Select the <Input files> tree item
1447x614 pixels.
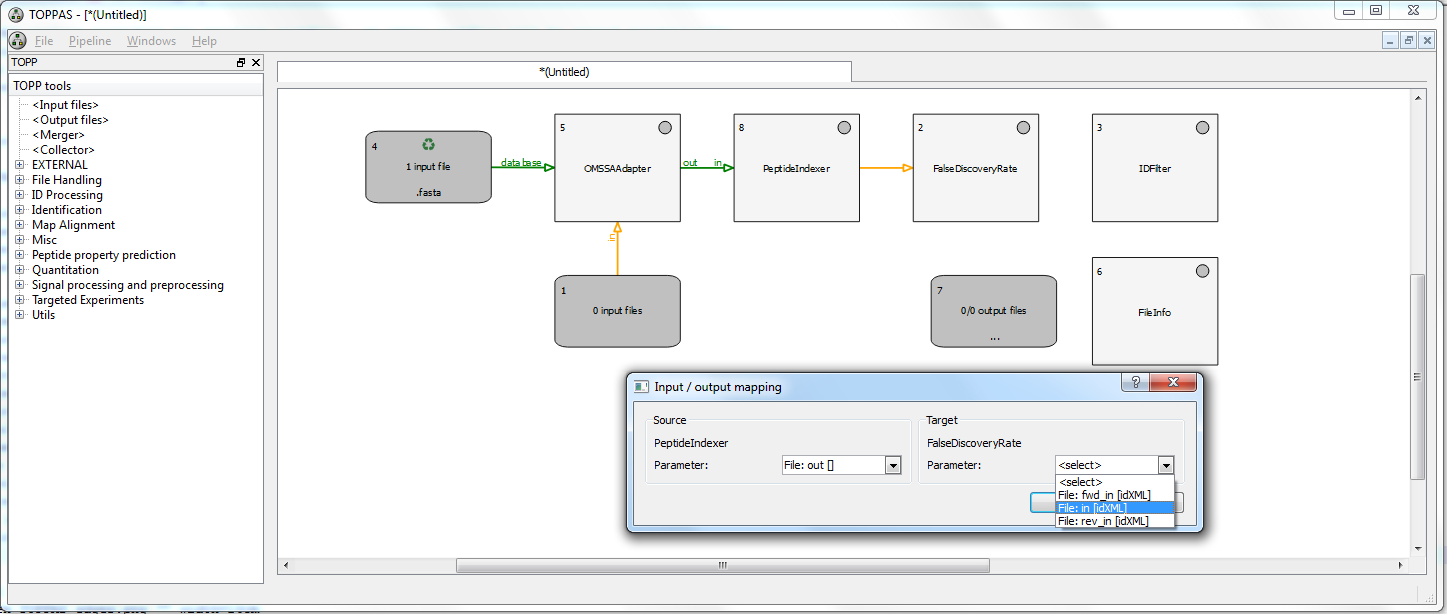click(65, 105)
